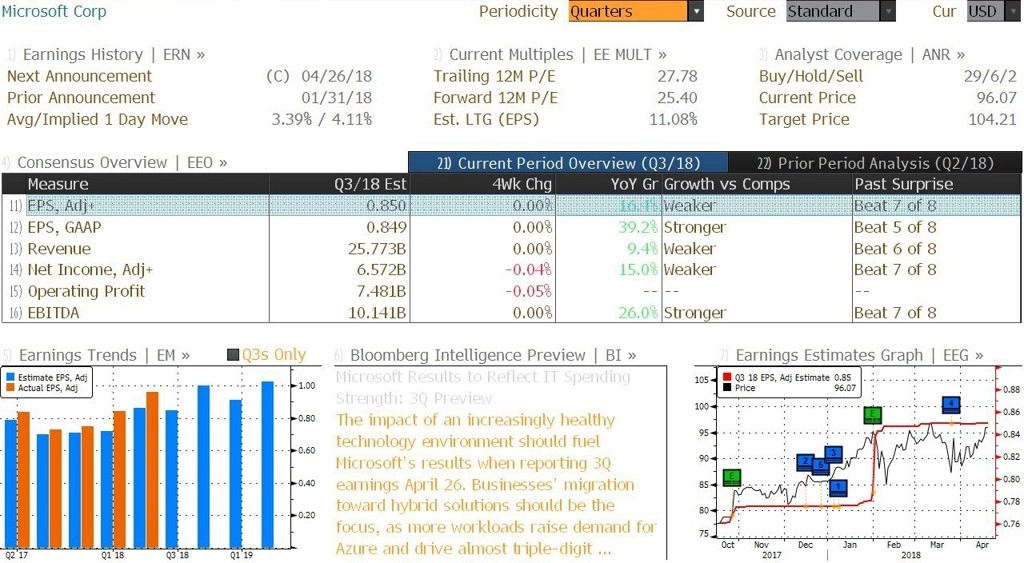Viewport: 1024px width, 563px height.
Task: Select the EPS, Adj+ row
Action: [x=511, y=206]
